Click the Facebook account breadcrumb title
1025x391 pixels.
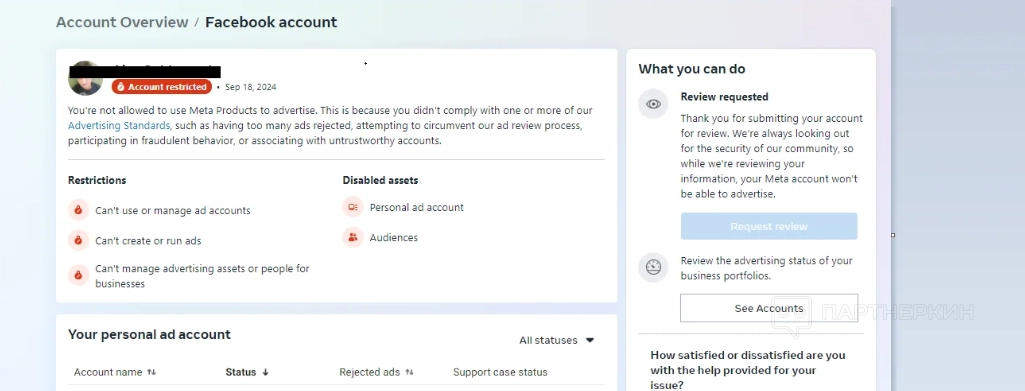click(x=271, y=22)
